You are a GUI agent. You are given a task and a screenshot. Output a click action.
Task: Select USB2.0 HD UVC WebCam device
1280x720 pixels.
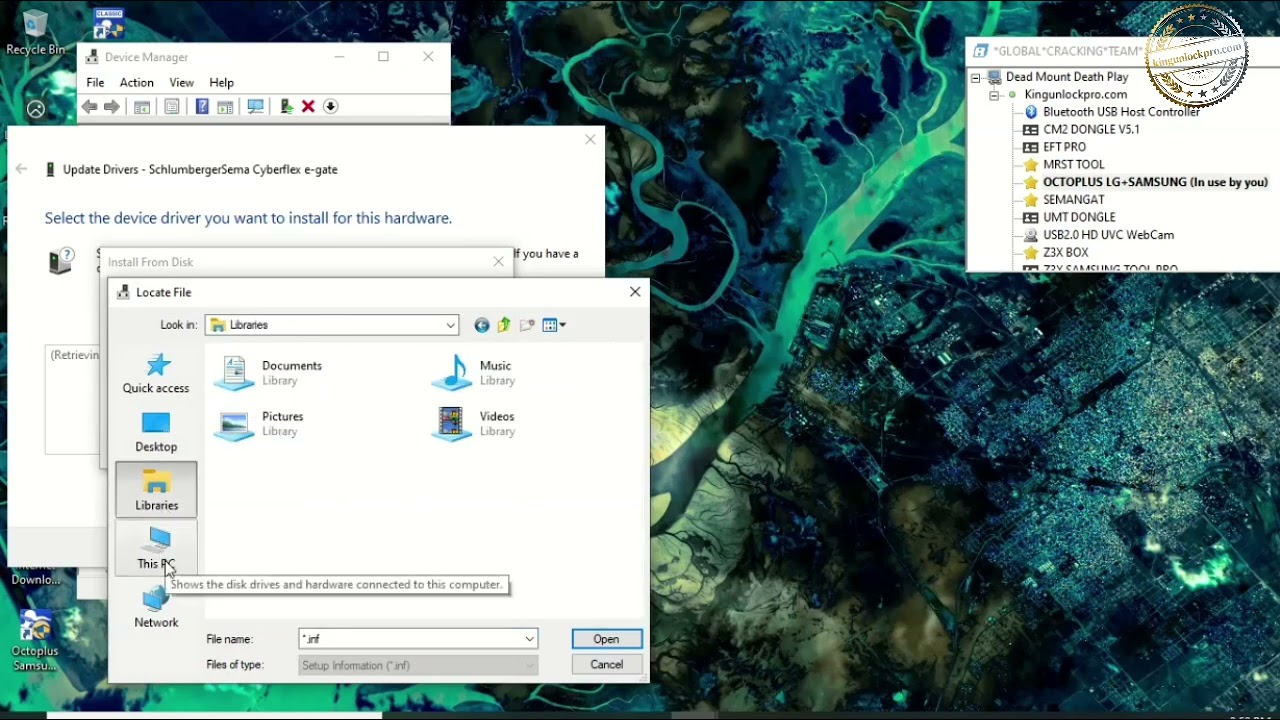point(1098,235)
